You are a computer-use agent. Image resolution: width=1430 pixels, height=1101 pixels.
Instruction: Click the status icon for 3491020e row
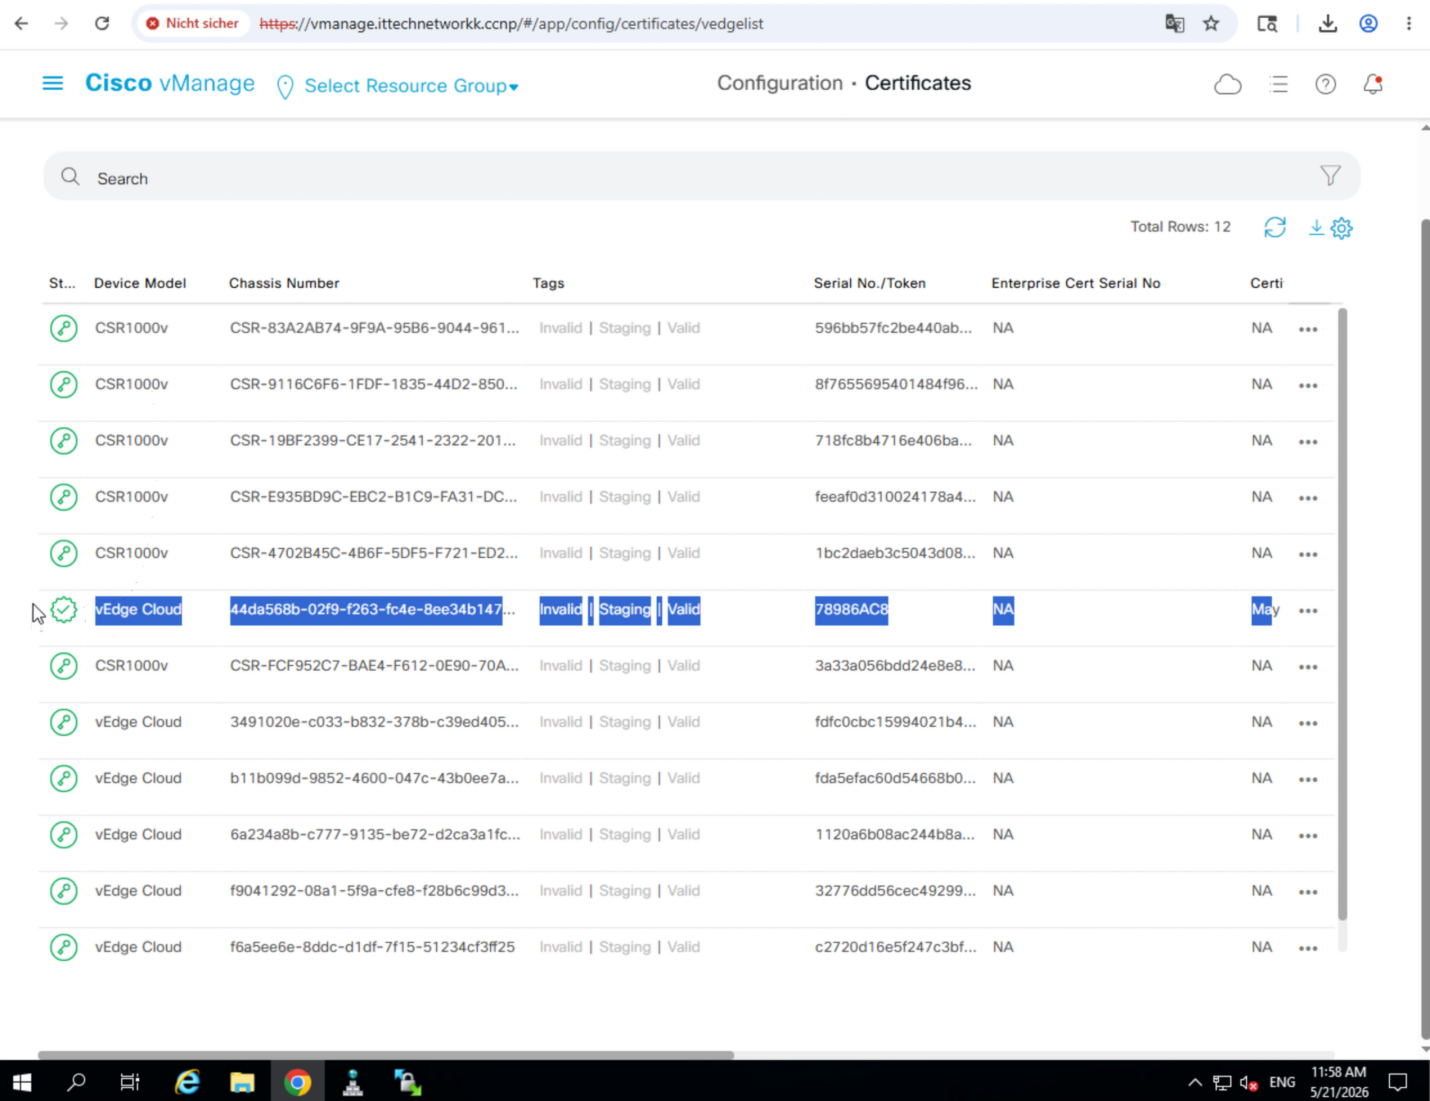coord(64,722)
